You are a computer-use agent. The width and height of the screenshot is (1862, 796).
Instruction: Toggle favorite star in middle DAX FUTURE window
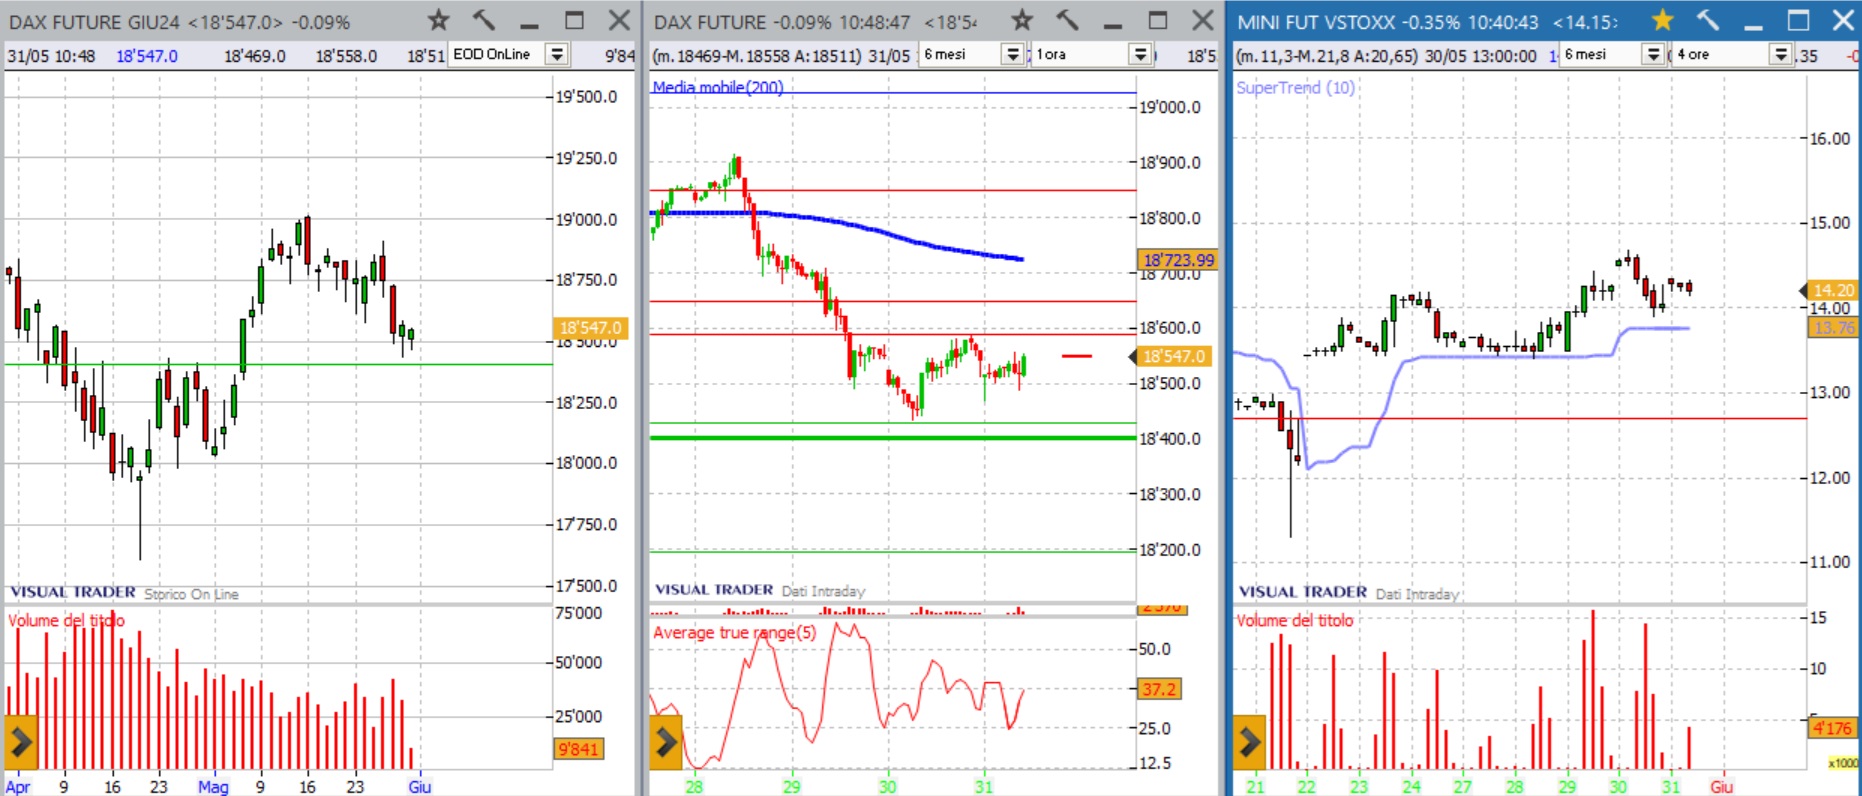pyautogui.click(x=1021, y=20)
